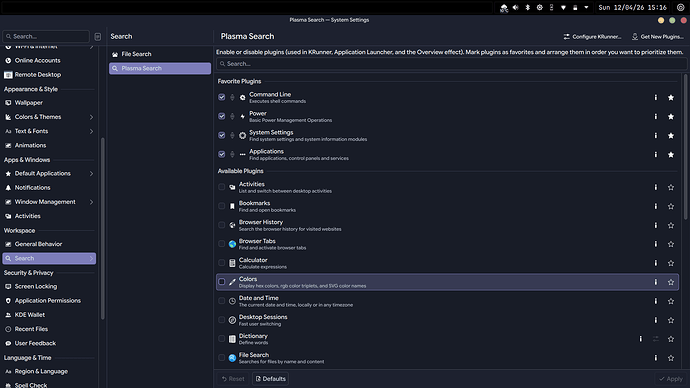Open Online Accounts settings
The image size is (690, 388).
49,61
